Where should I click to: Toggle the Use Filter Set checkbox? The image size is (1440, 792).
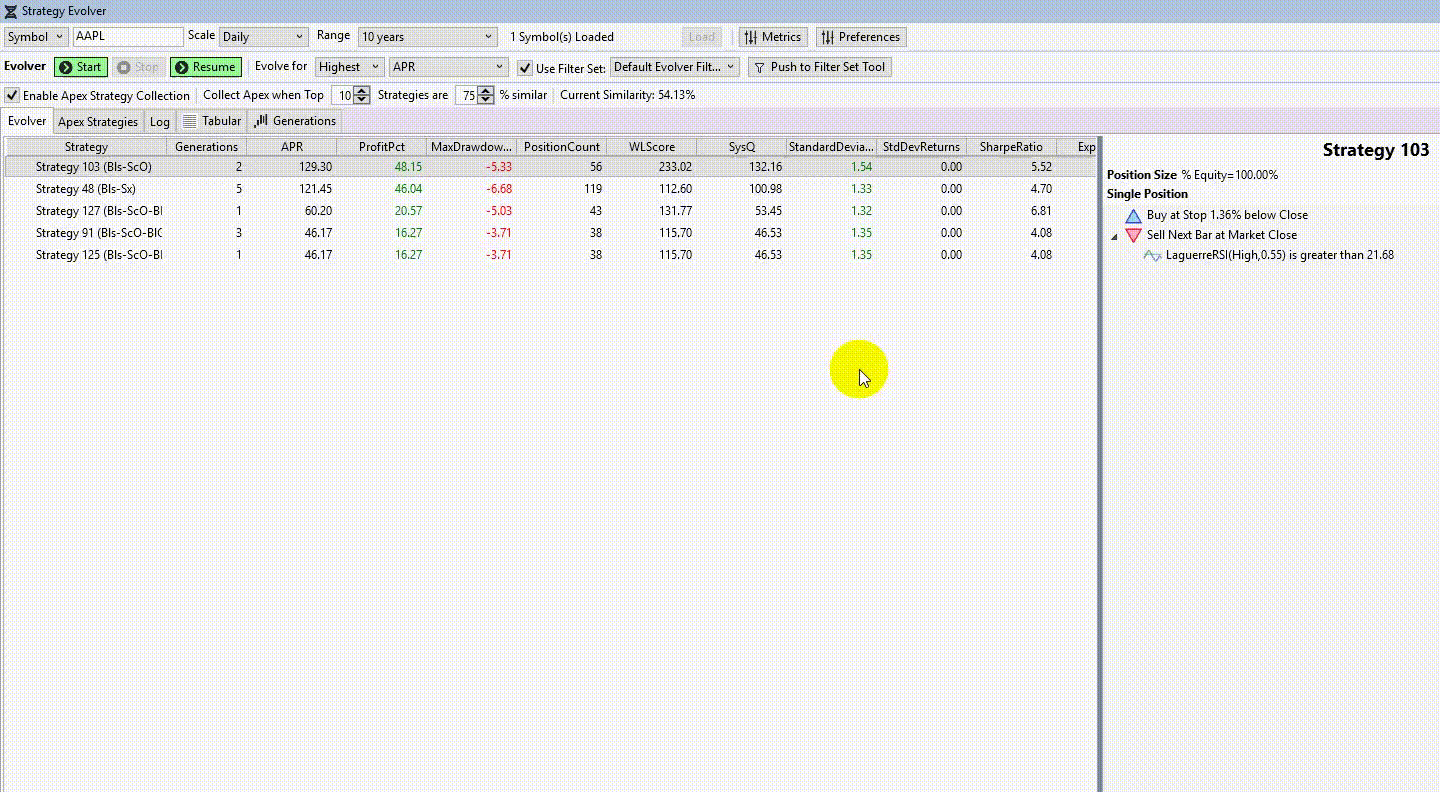tap(525, 67)
